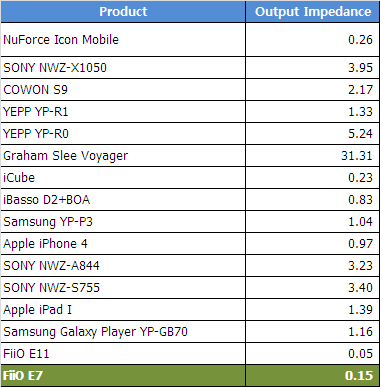Select the YEPP YP-R1 cell
Screen dimensions: 380x387
coord(123,112)
